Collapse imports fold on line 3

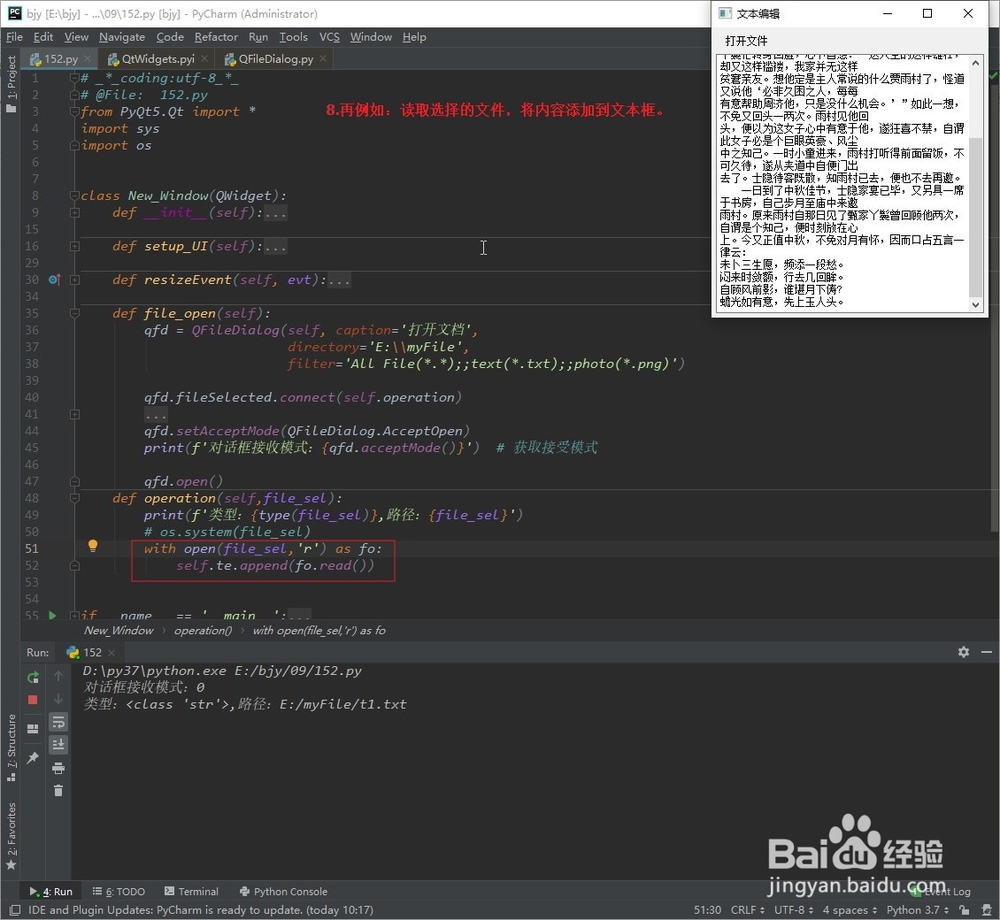pos(75,112)
